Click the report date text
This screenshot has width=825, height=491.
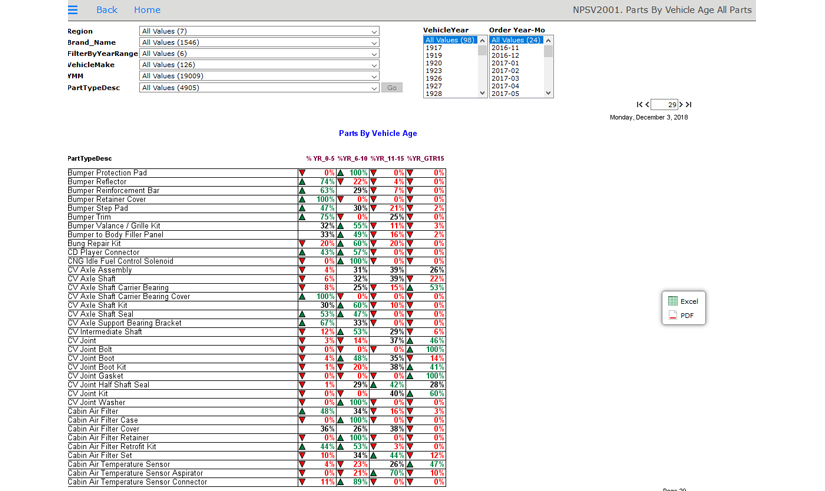point(649,117)
